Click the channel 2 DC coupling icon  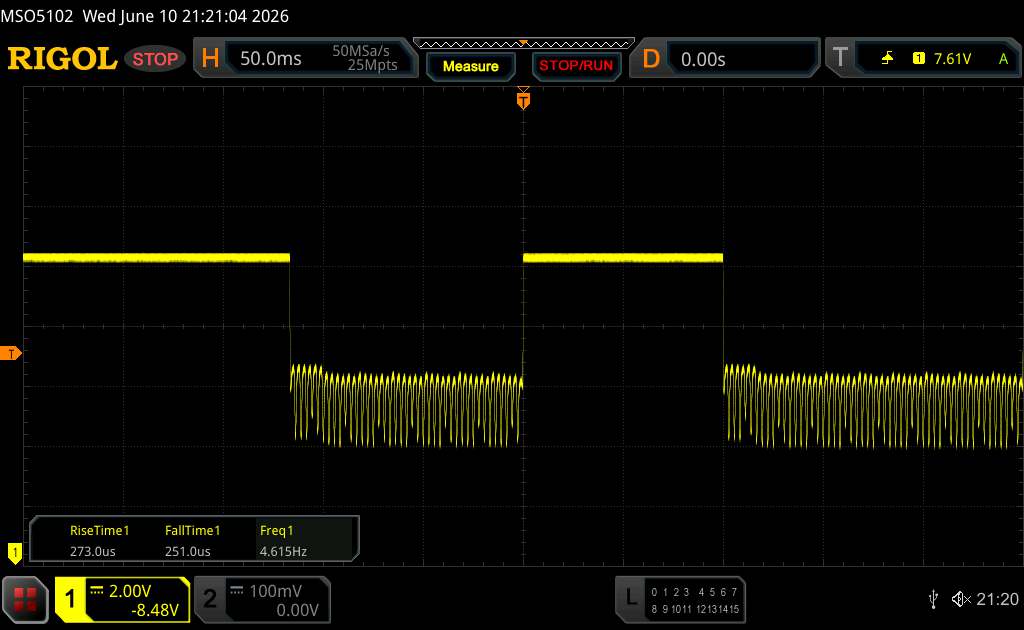(x=237, y=591)
